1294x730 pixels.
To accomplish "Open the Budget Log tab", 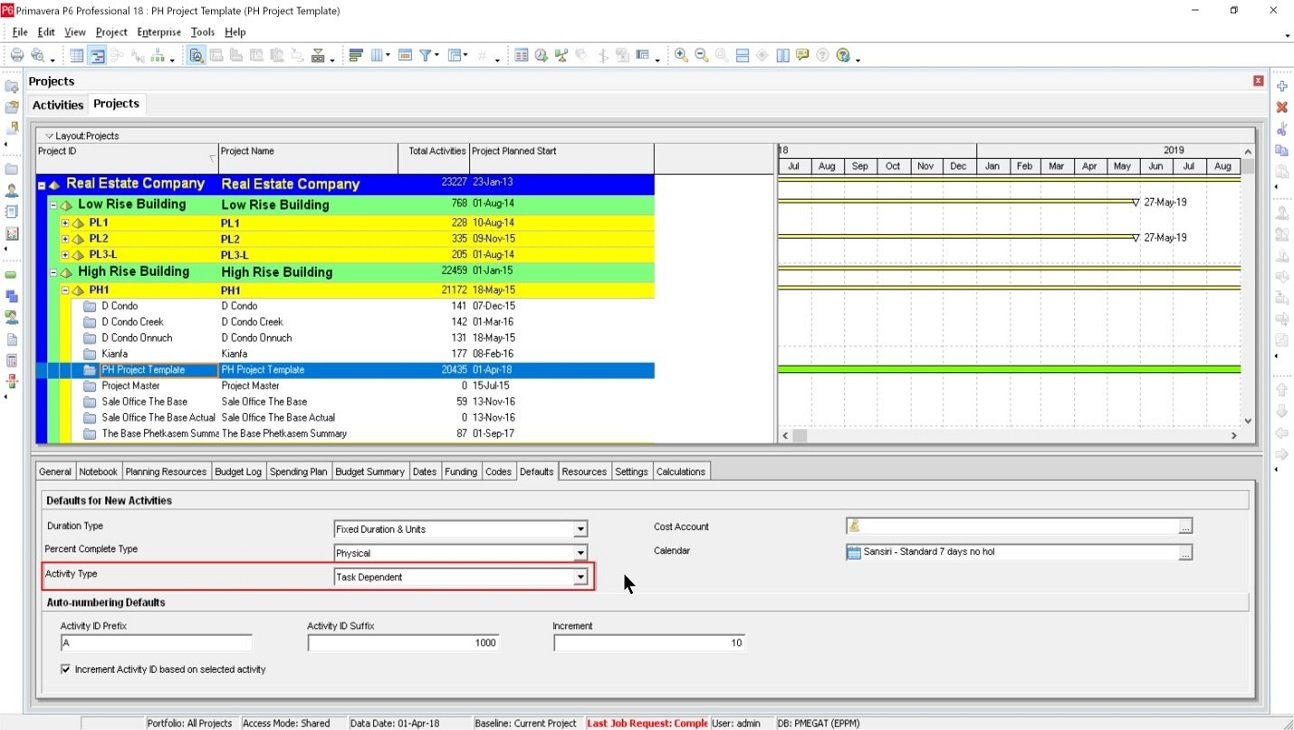I will tap(238, 472).
